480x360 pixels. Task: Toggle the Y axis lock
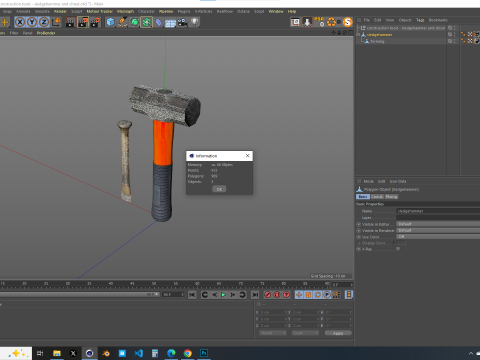click(32, 22)
